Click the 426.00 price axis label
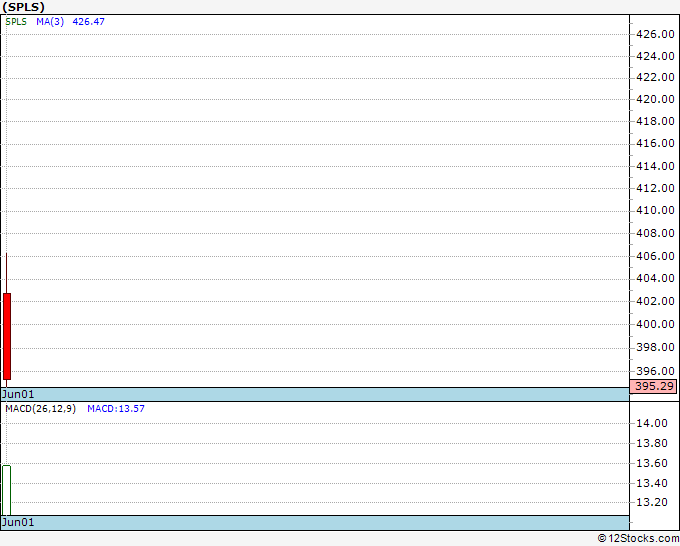The width and height of the screenshot is (680, 546). coord(655,34)
